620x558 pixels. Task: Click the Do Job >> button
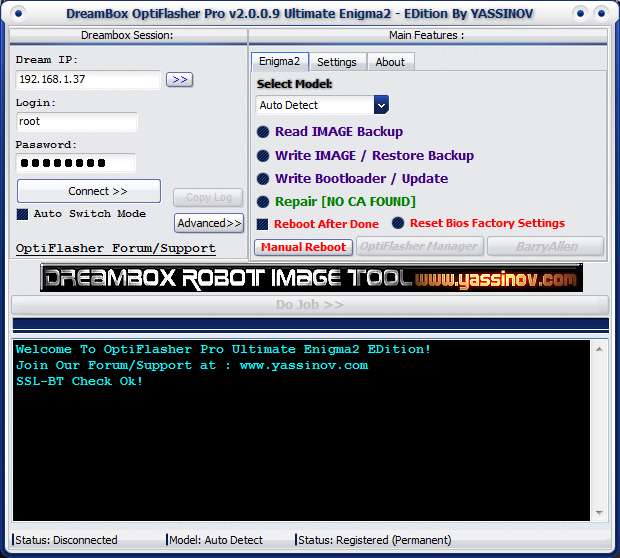(310, 305)
